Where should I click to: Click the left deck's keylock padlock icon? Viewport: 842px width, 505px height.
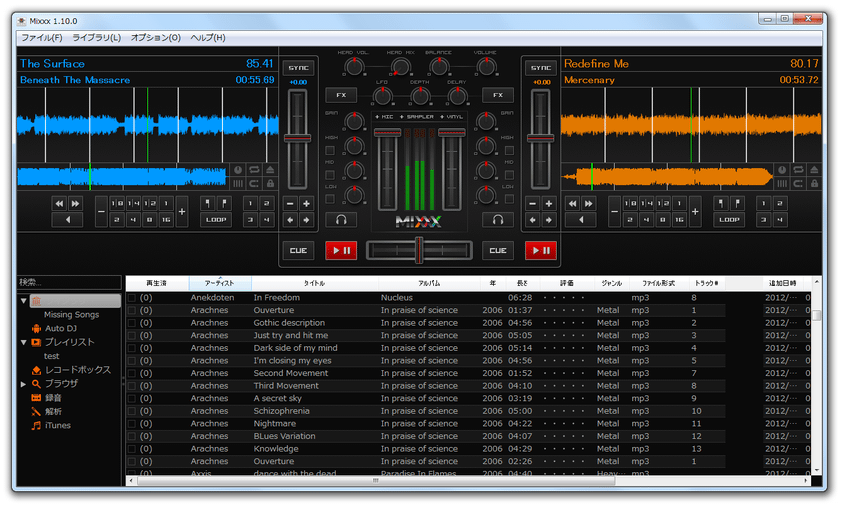[x=270, y=184]
